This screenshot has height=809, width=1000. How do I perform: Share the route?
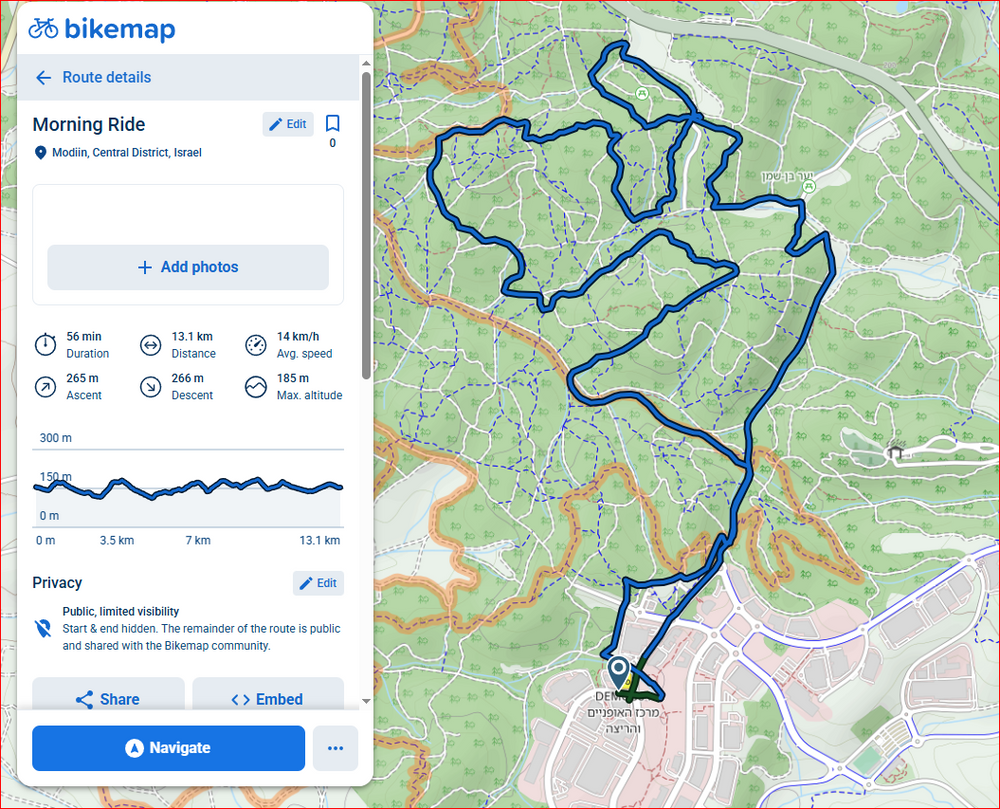[x=108, y=699]
